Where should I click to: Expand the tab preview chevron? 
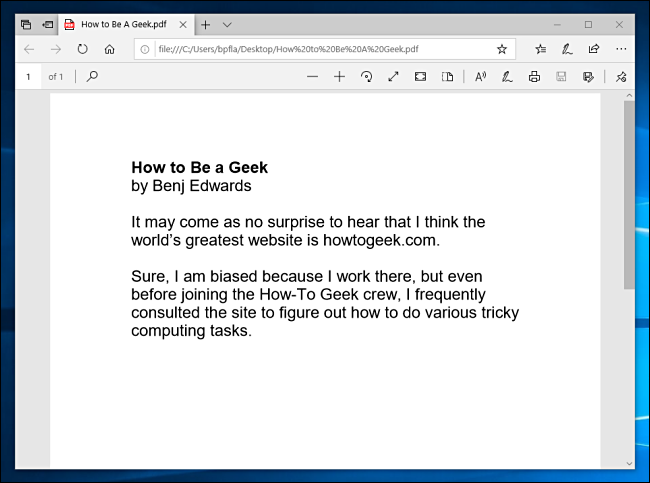coord(227,25)
